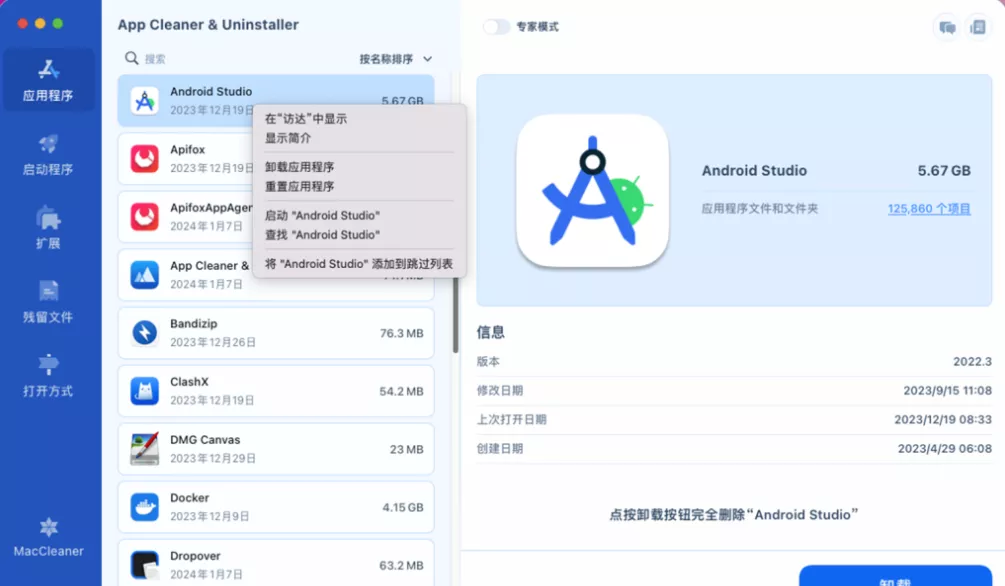Select the Bandizip row

tap(276, 333)
